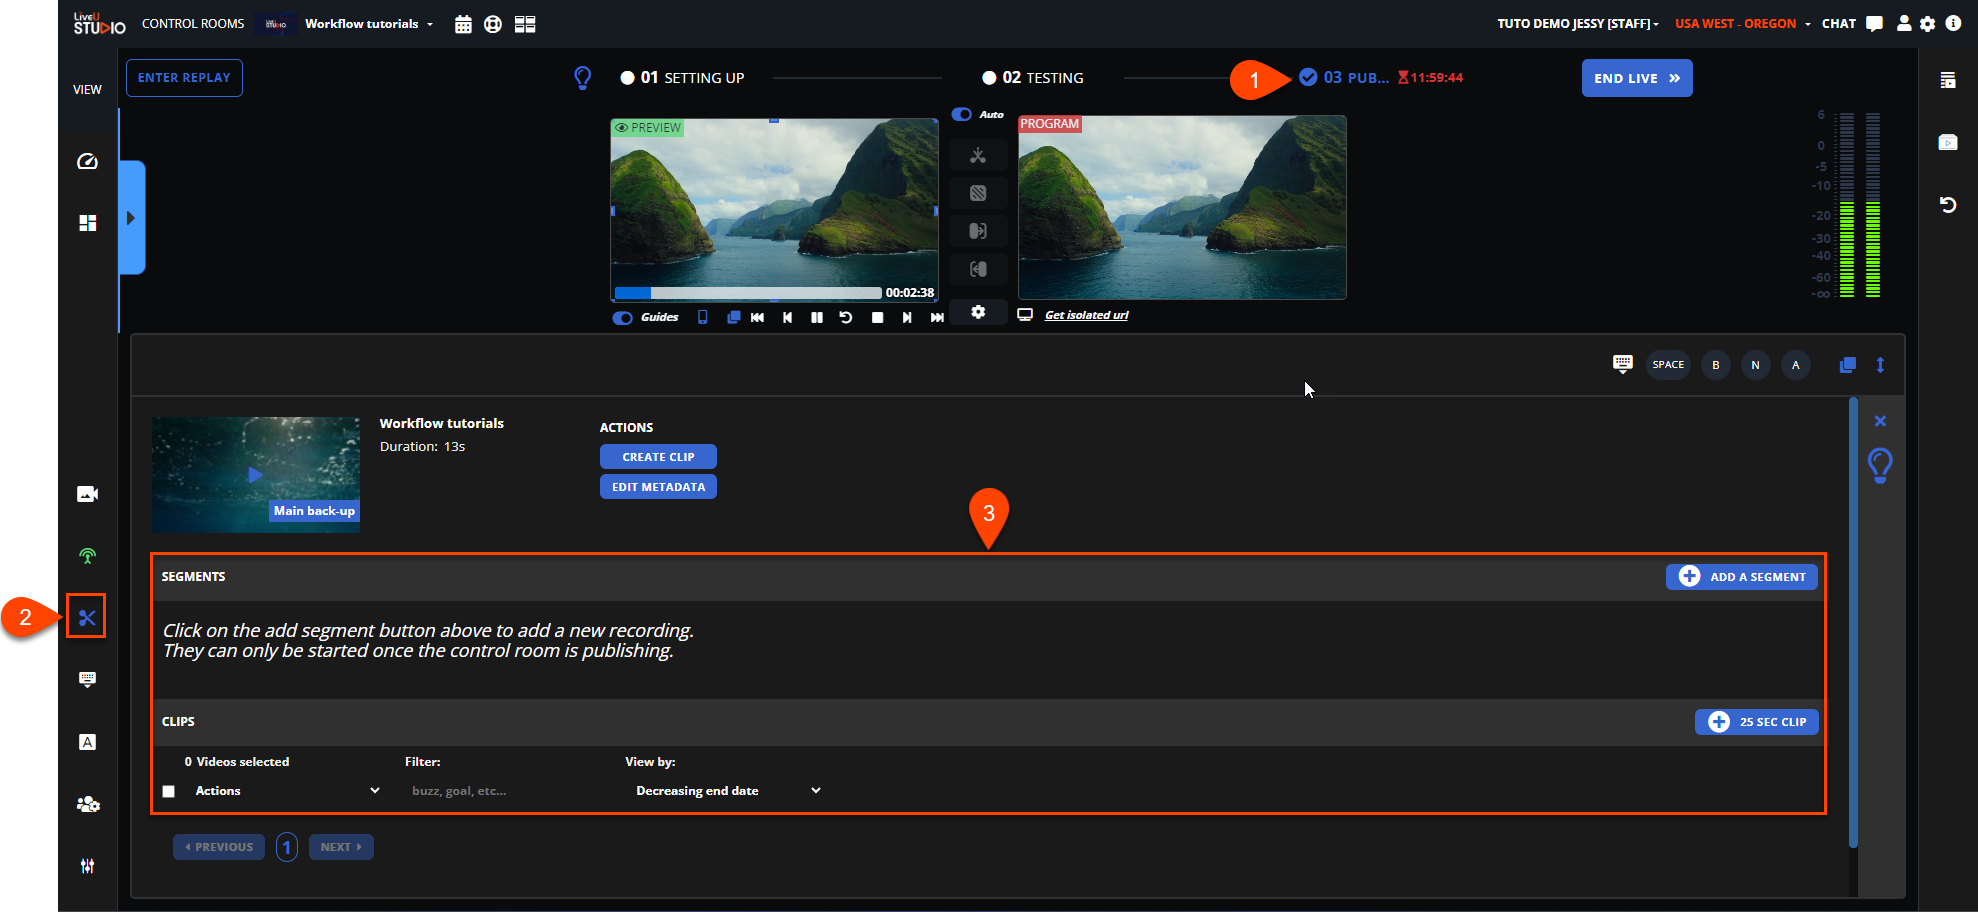Tick the clips select-all checkbox
This screenshot has height=912, width=1978.
[x=169, y=791]
